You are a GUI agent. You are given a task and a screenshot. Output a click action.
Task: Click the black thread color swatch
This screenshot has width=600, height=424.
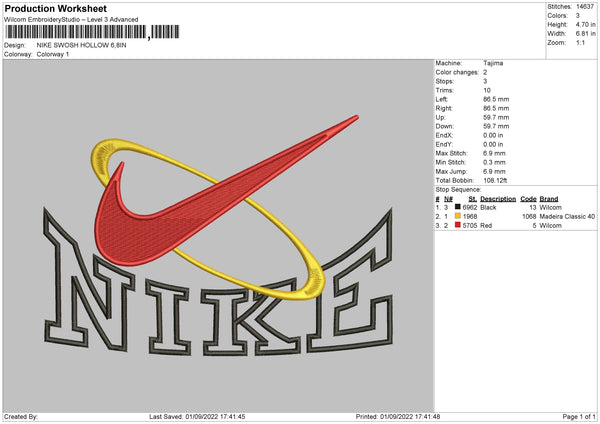[x=457, y=207]
